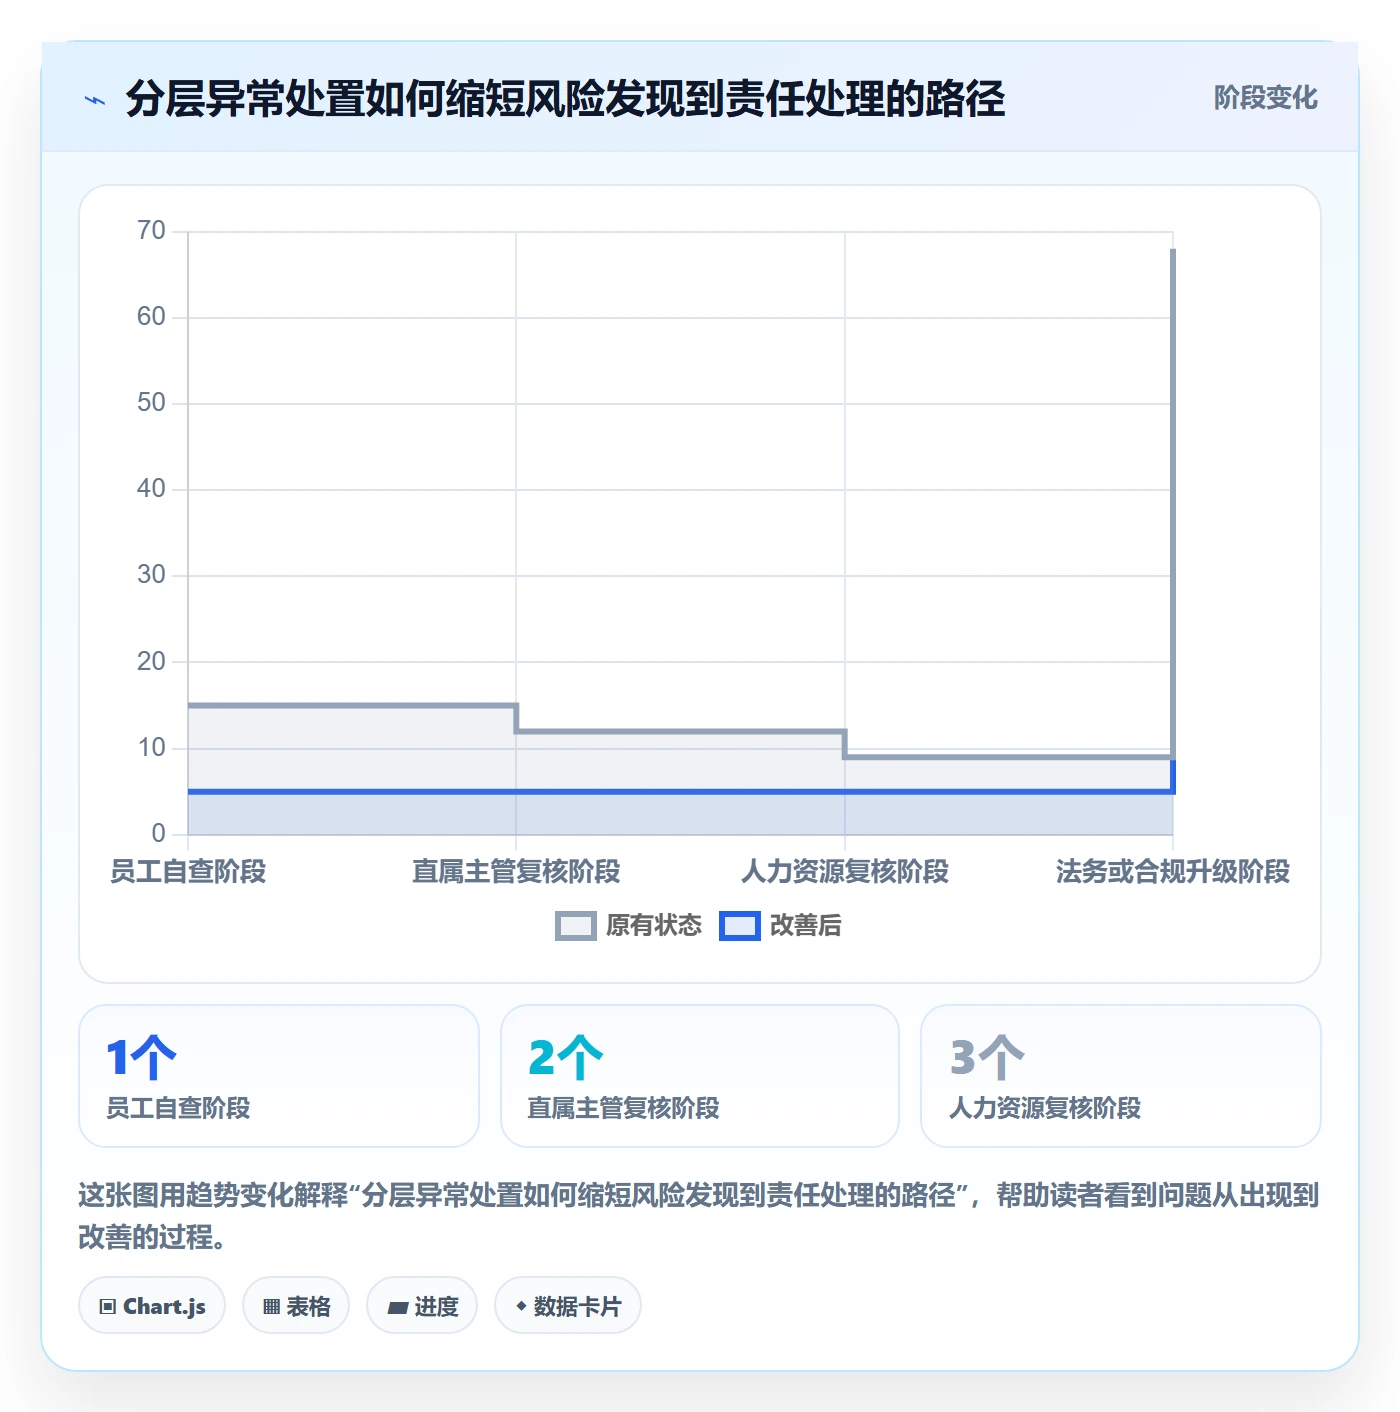This screenshot has width=1400, height=1412.
Task: Click the 进度 chip's bar icon
Action: tap(398, 1307)
